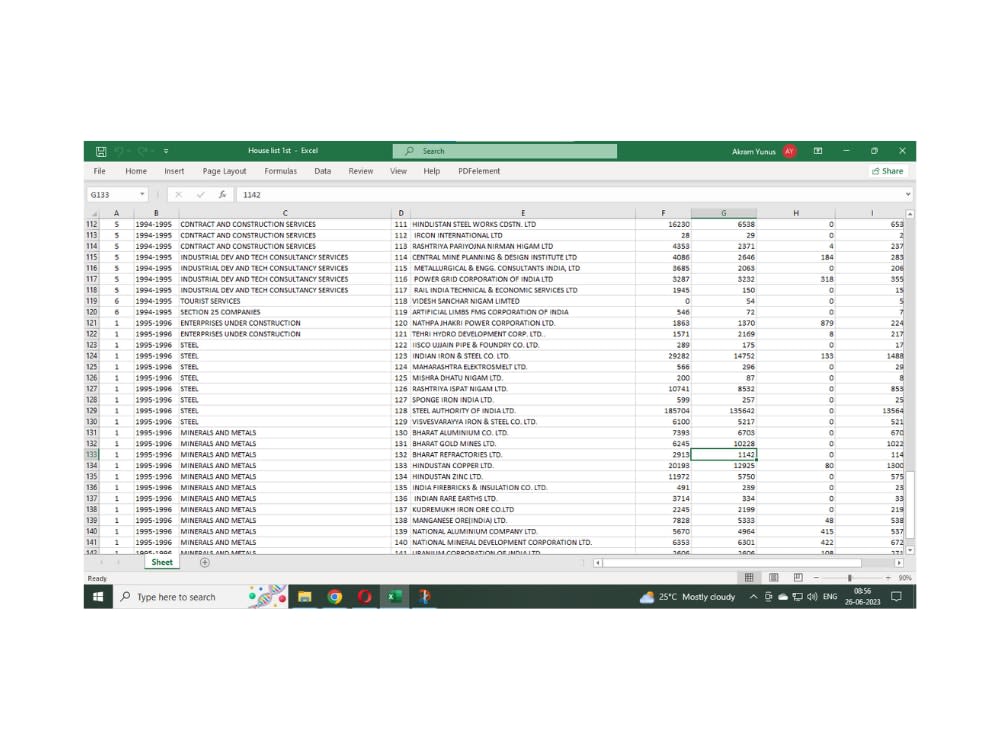Open the PDFelement tab
Image resolution: width=1000 pixels, height=750 pixels.
click(479, 171)
